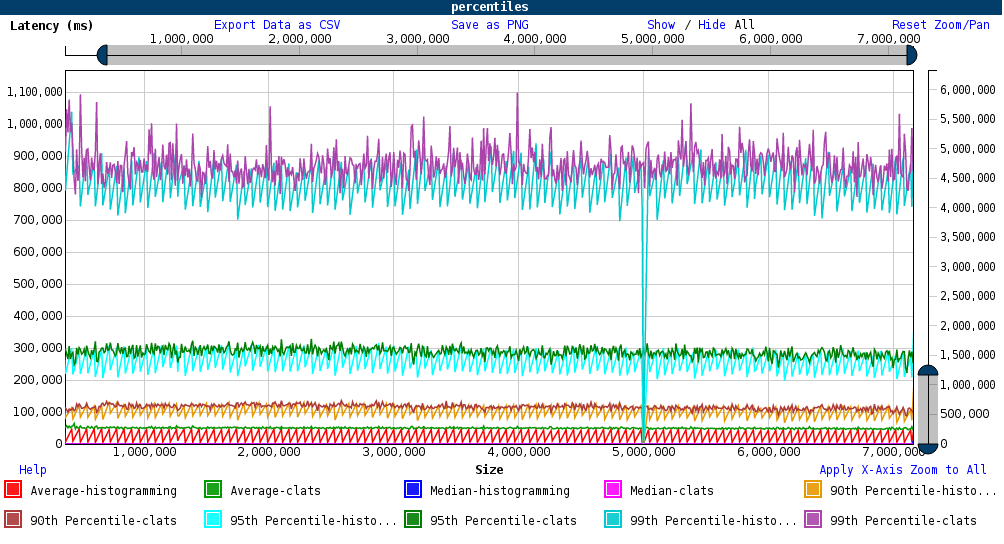Image resolution: width=1004 pixels, height=544 pixels.
Task: Click the Hide link
Action: (711, 25)
